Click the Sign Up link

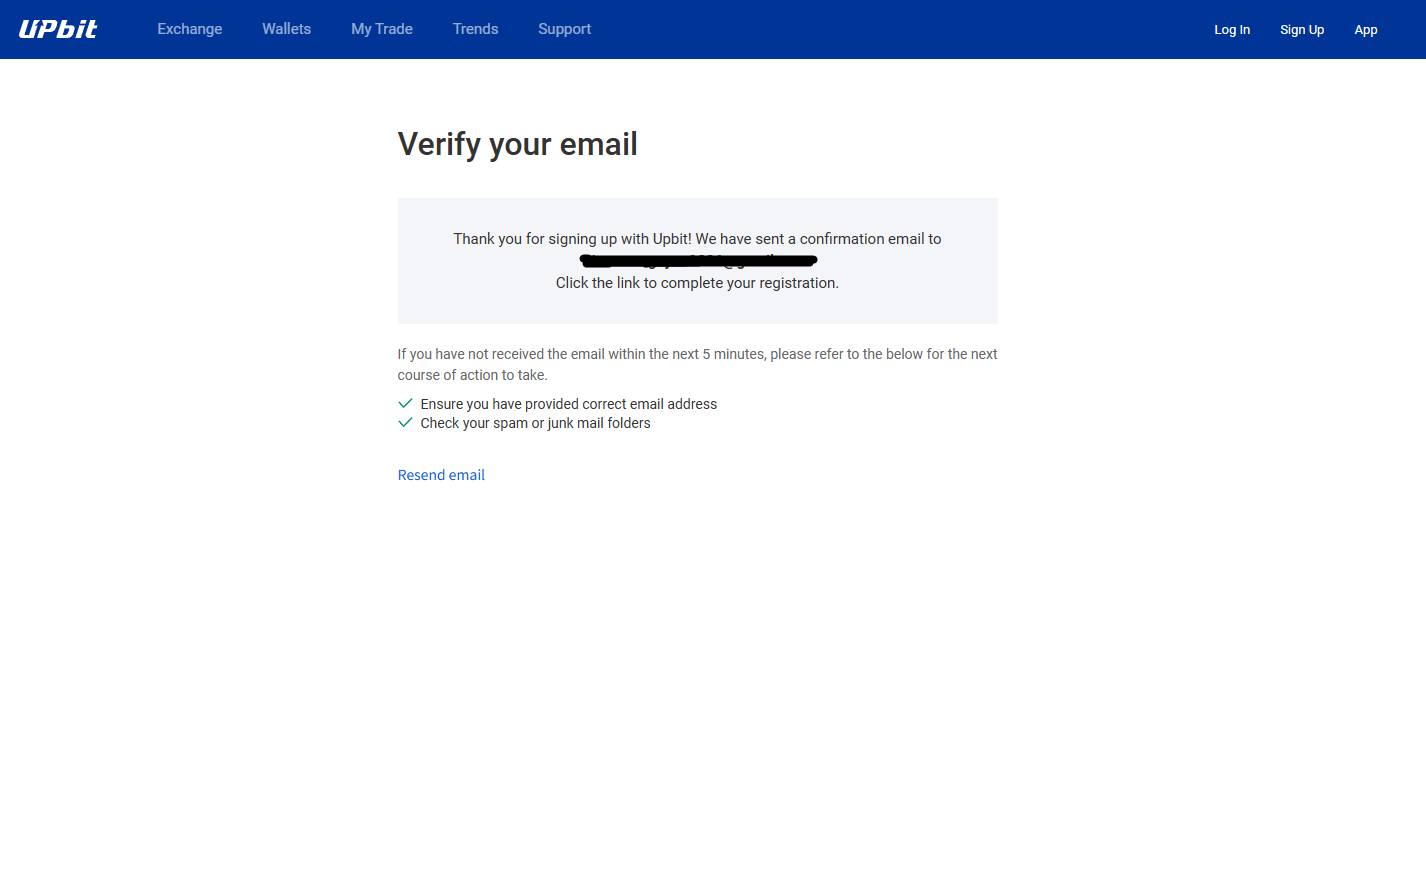[x=1302, y=30]
